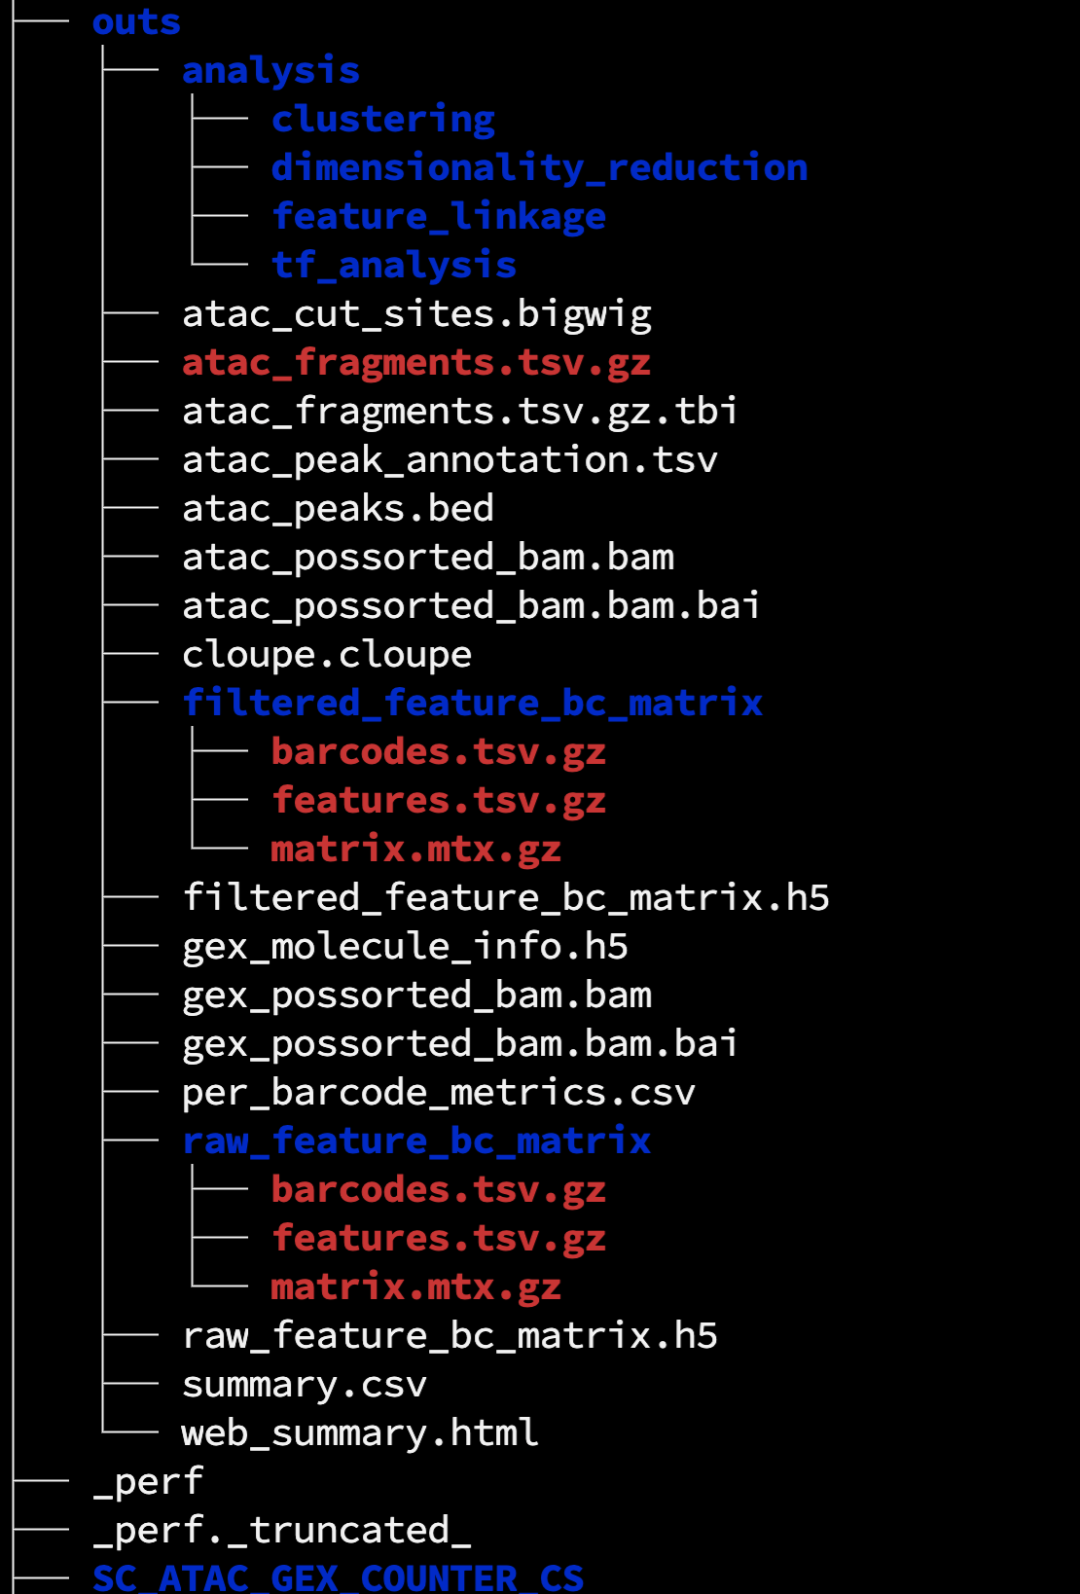Click filtered_feature_bc_matrix.h5 file
Viewport: 1080px width, 1594px height.
[506, 898]
